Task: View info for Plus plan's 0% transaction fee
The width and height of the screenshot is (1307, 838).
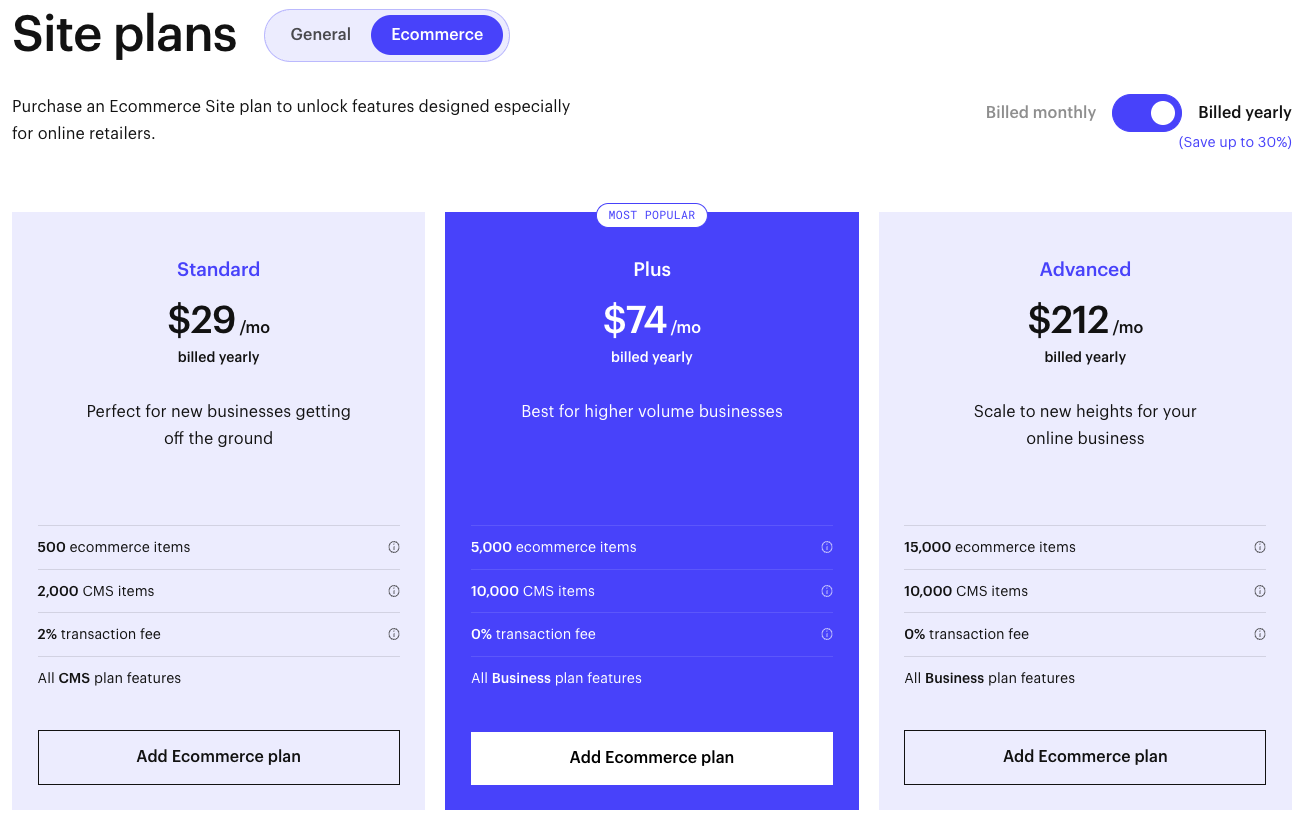Action: pos(827,634)
